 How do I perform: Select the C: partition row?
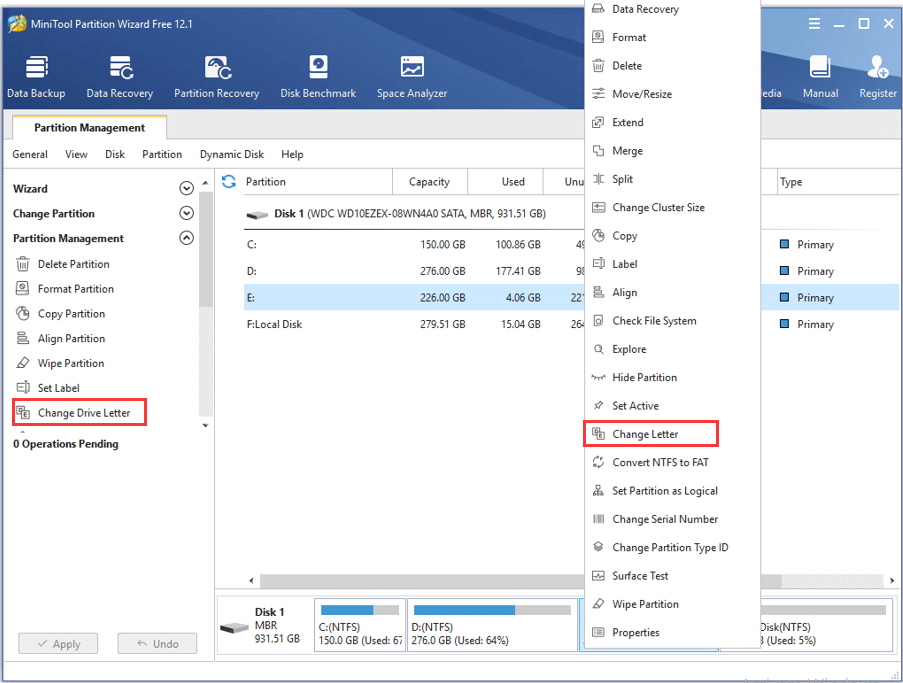[413, 244]
